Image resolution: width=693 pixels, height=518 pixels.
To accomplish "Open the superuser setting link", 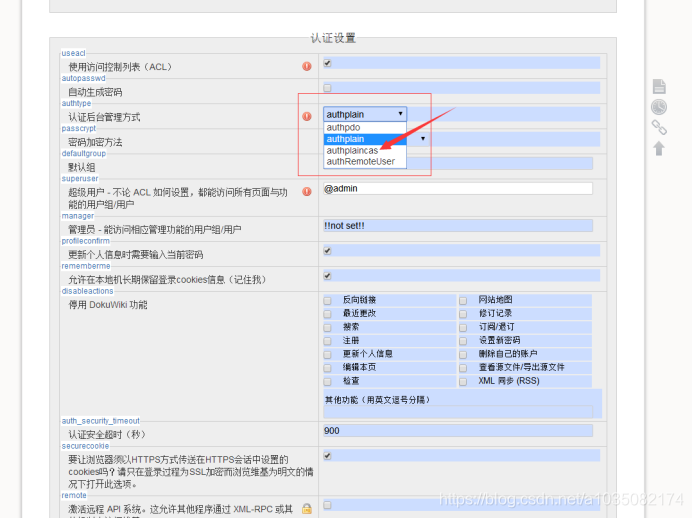I will tap(80, 179).
